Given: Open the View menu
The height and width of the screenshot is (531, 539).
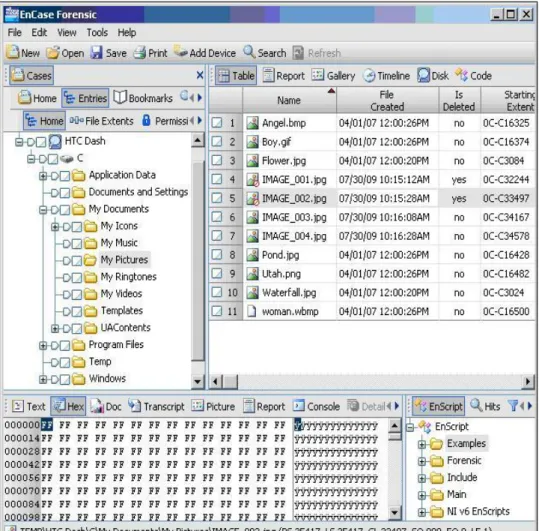Looking at the screenshot, I should tap(67, 33).
